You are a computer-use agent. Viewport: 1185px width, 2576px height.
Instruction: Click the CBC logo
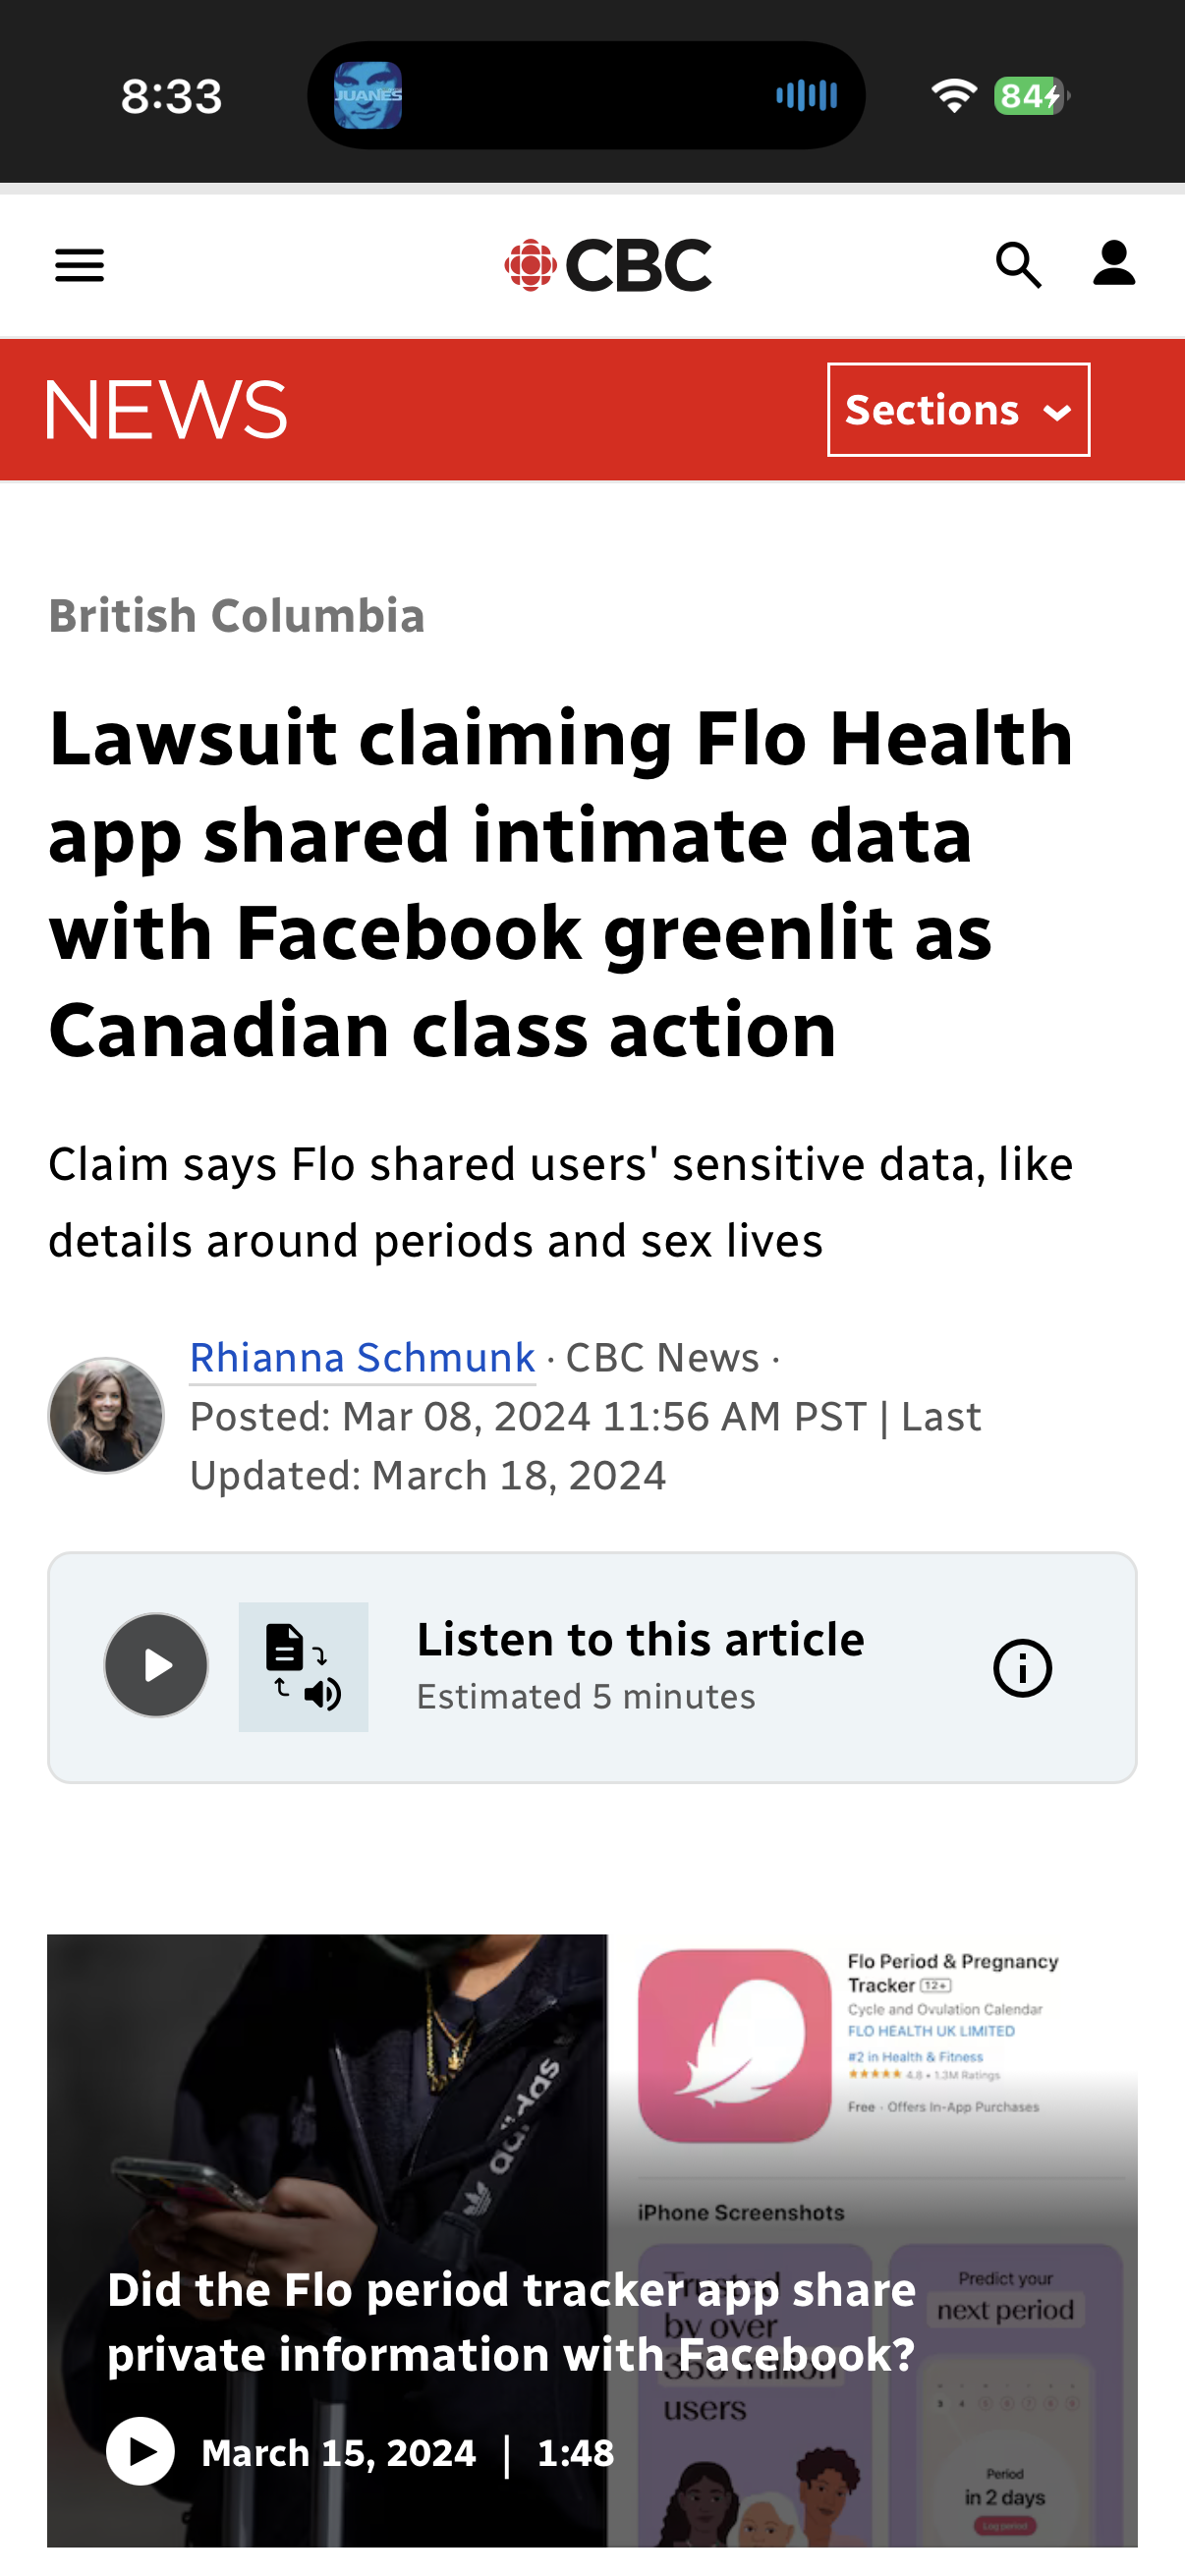tap(606, 265)
